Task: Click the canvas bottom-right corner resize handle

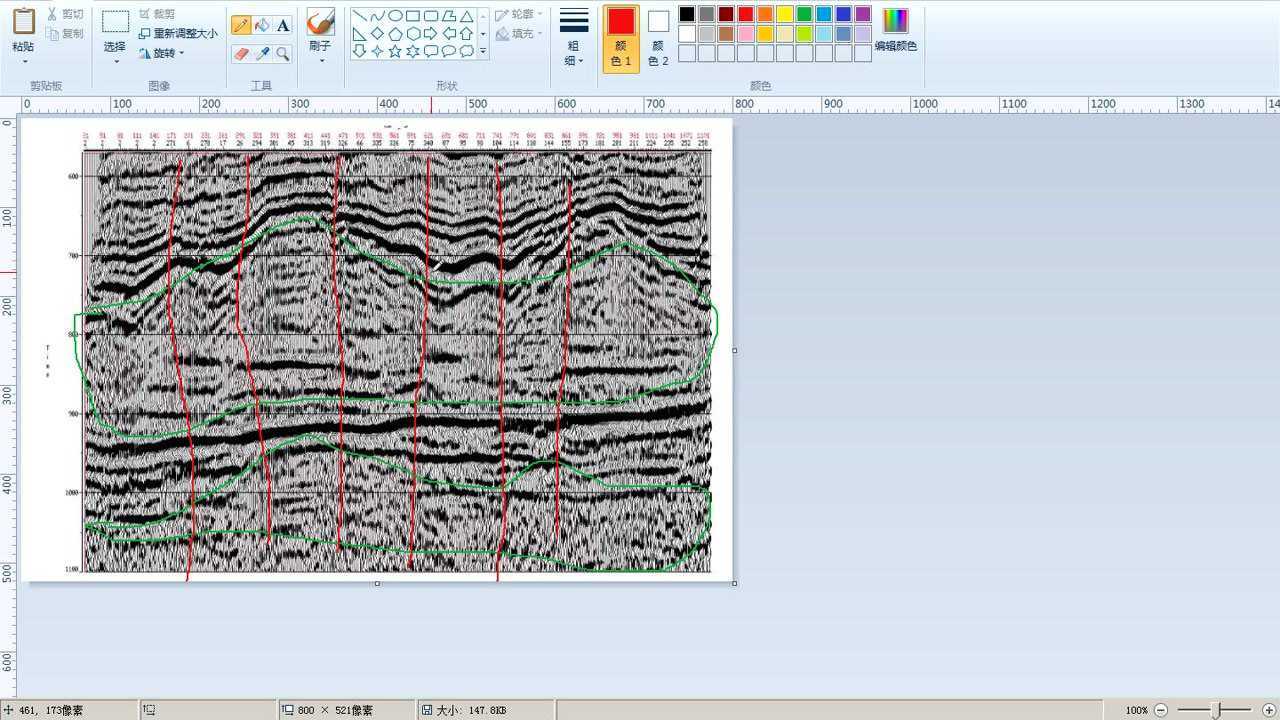Action: coord(735,583)
